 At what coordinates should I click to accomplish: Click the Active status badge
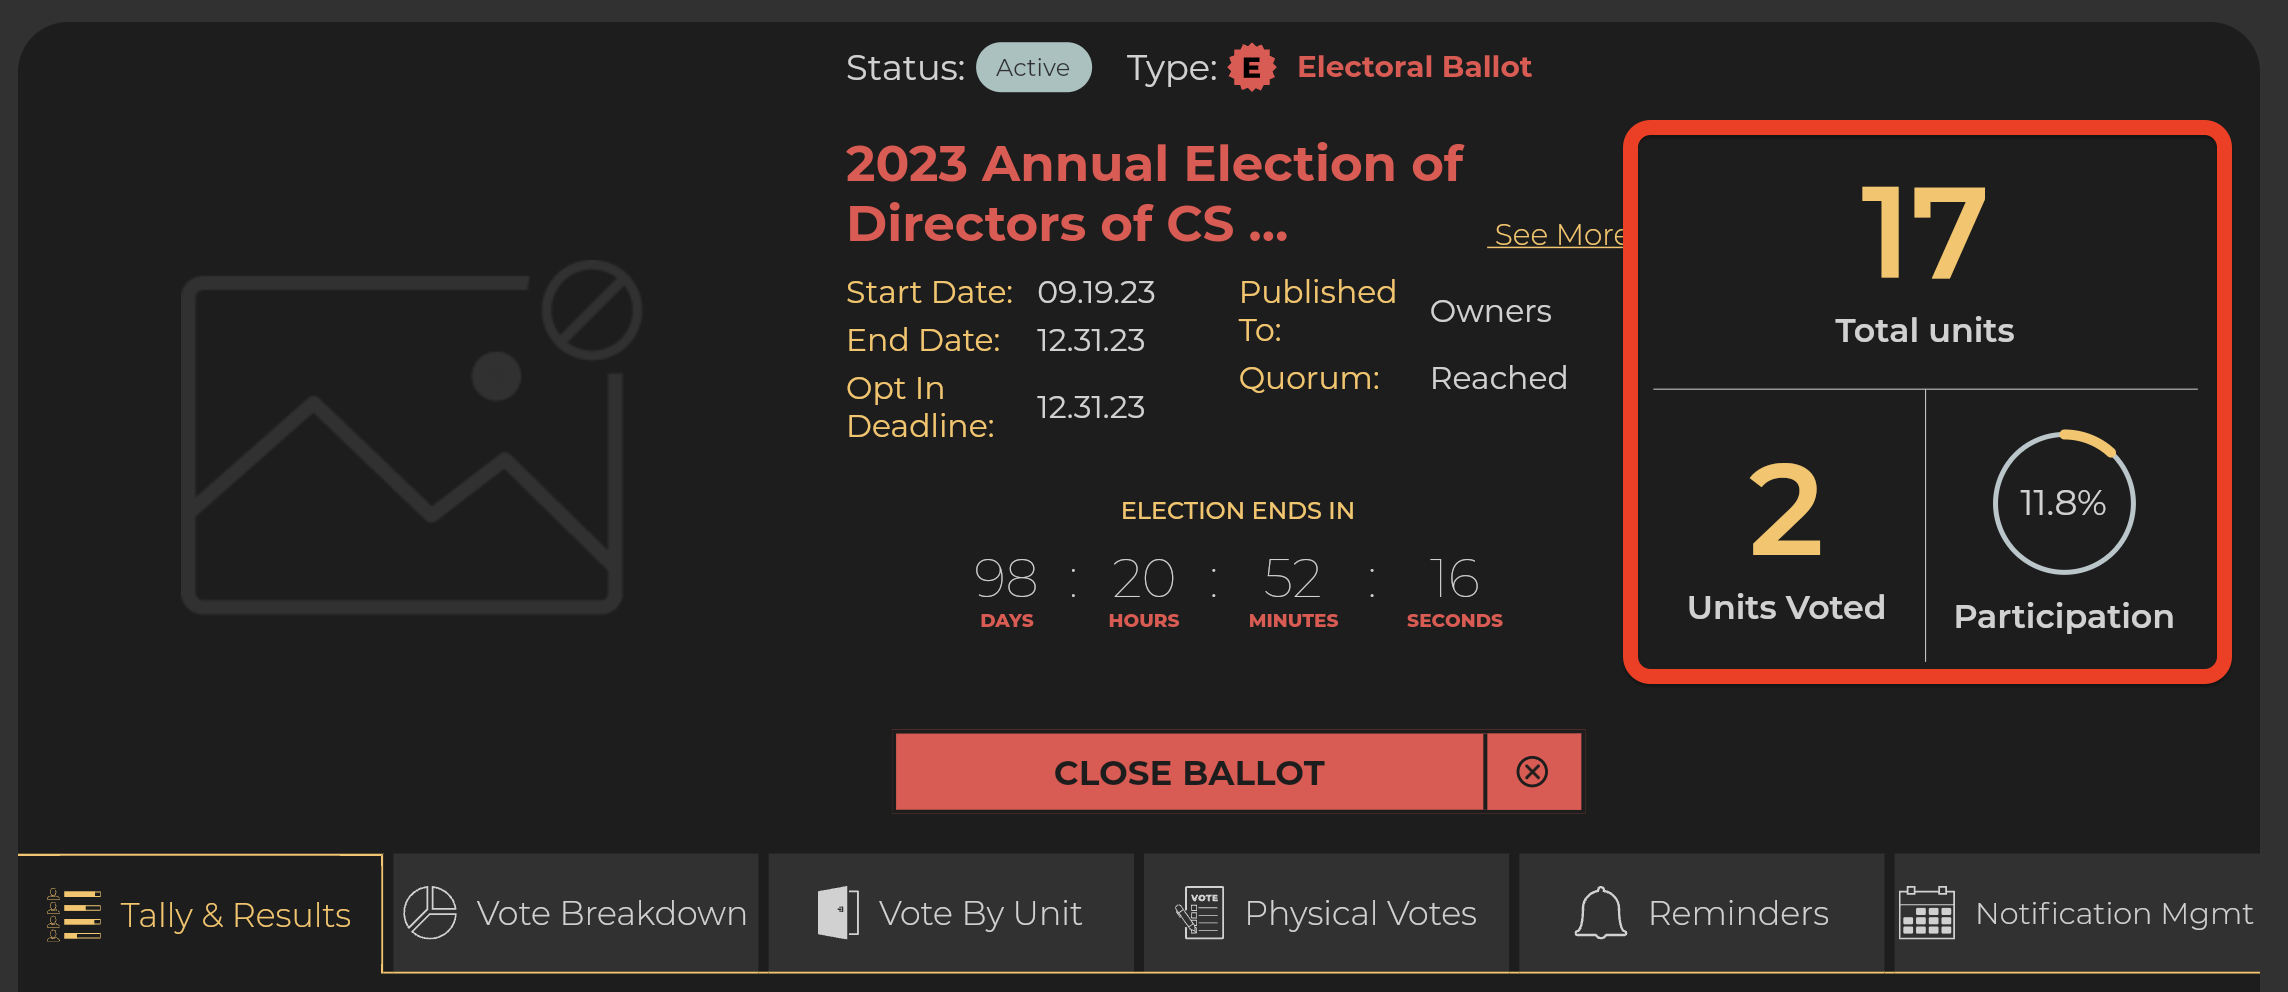coord(1033,68)
